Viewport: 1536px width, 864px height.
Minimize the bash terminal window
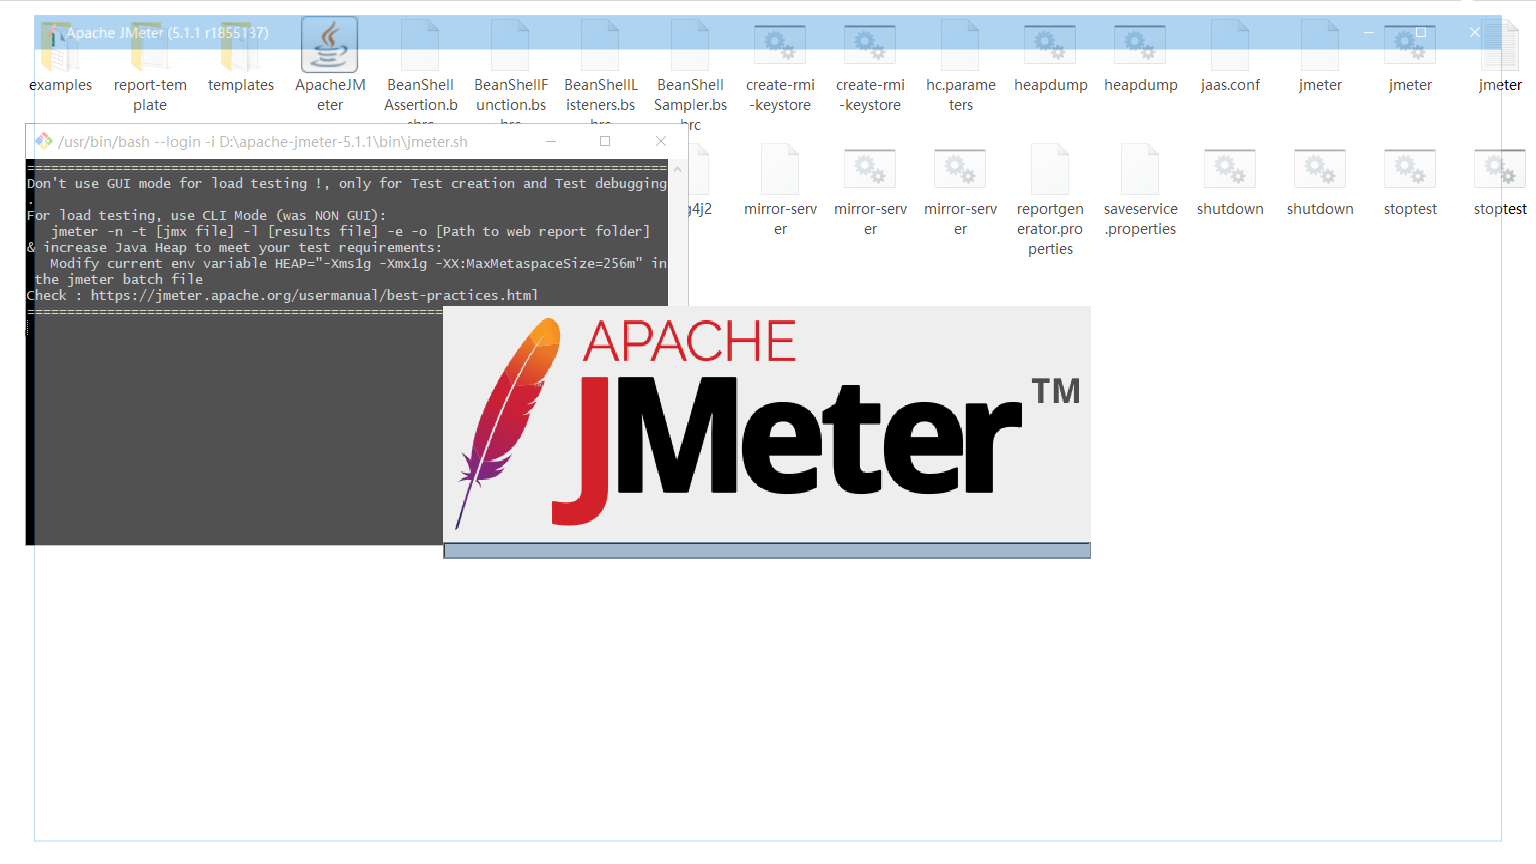click(x=550, y=141)
